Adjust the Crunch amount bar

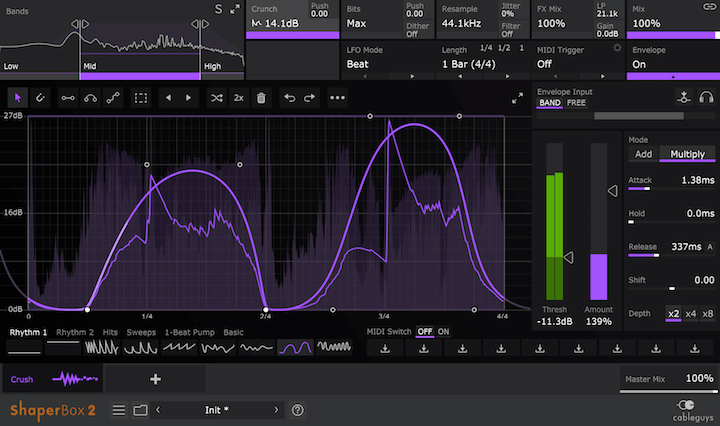pyautogui.click(x=292, y=35)
